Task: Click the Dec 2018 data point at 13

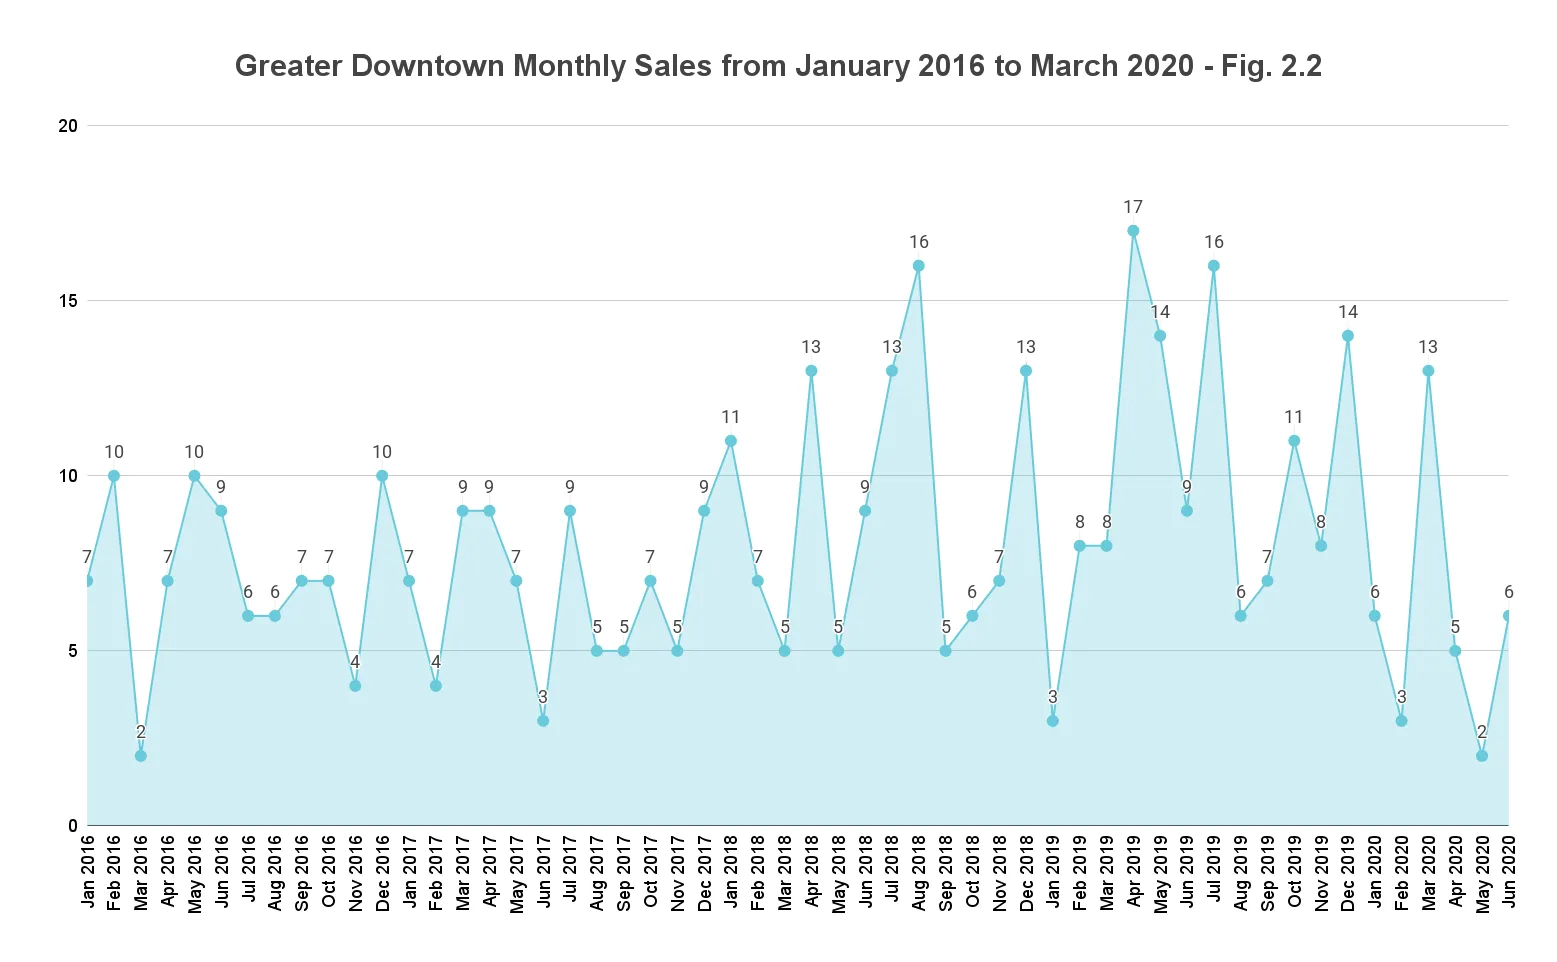Action: pos(1026,371)
